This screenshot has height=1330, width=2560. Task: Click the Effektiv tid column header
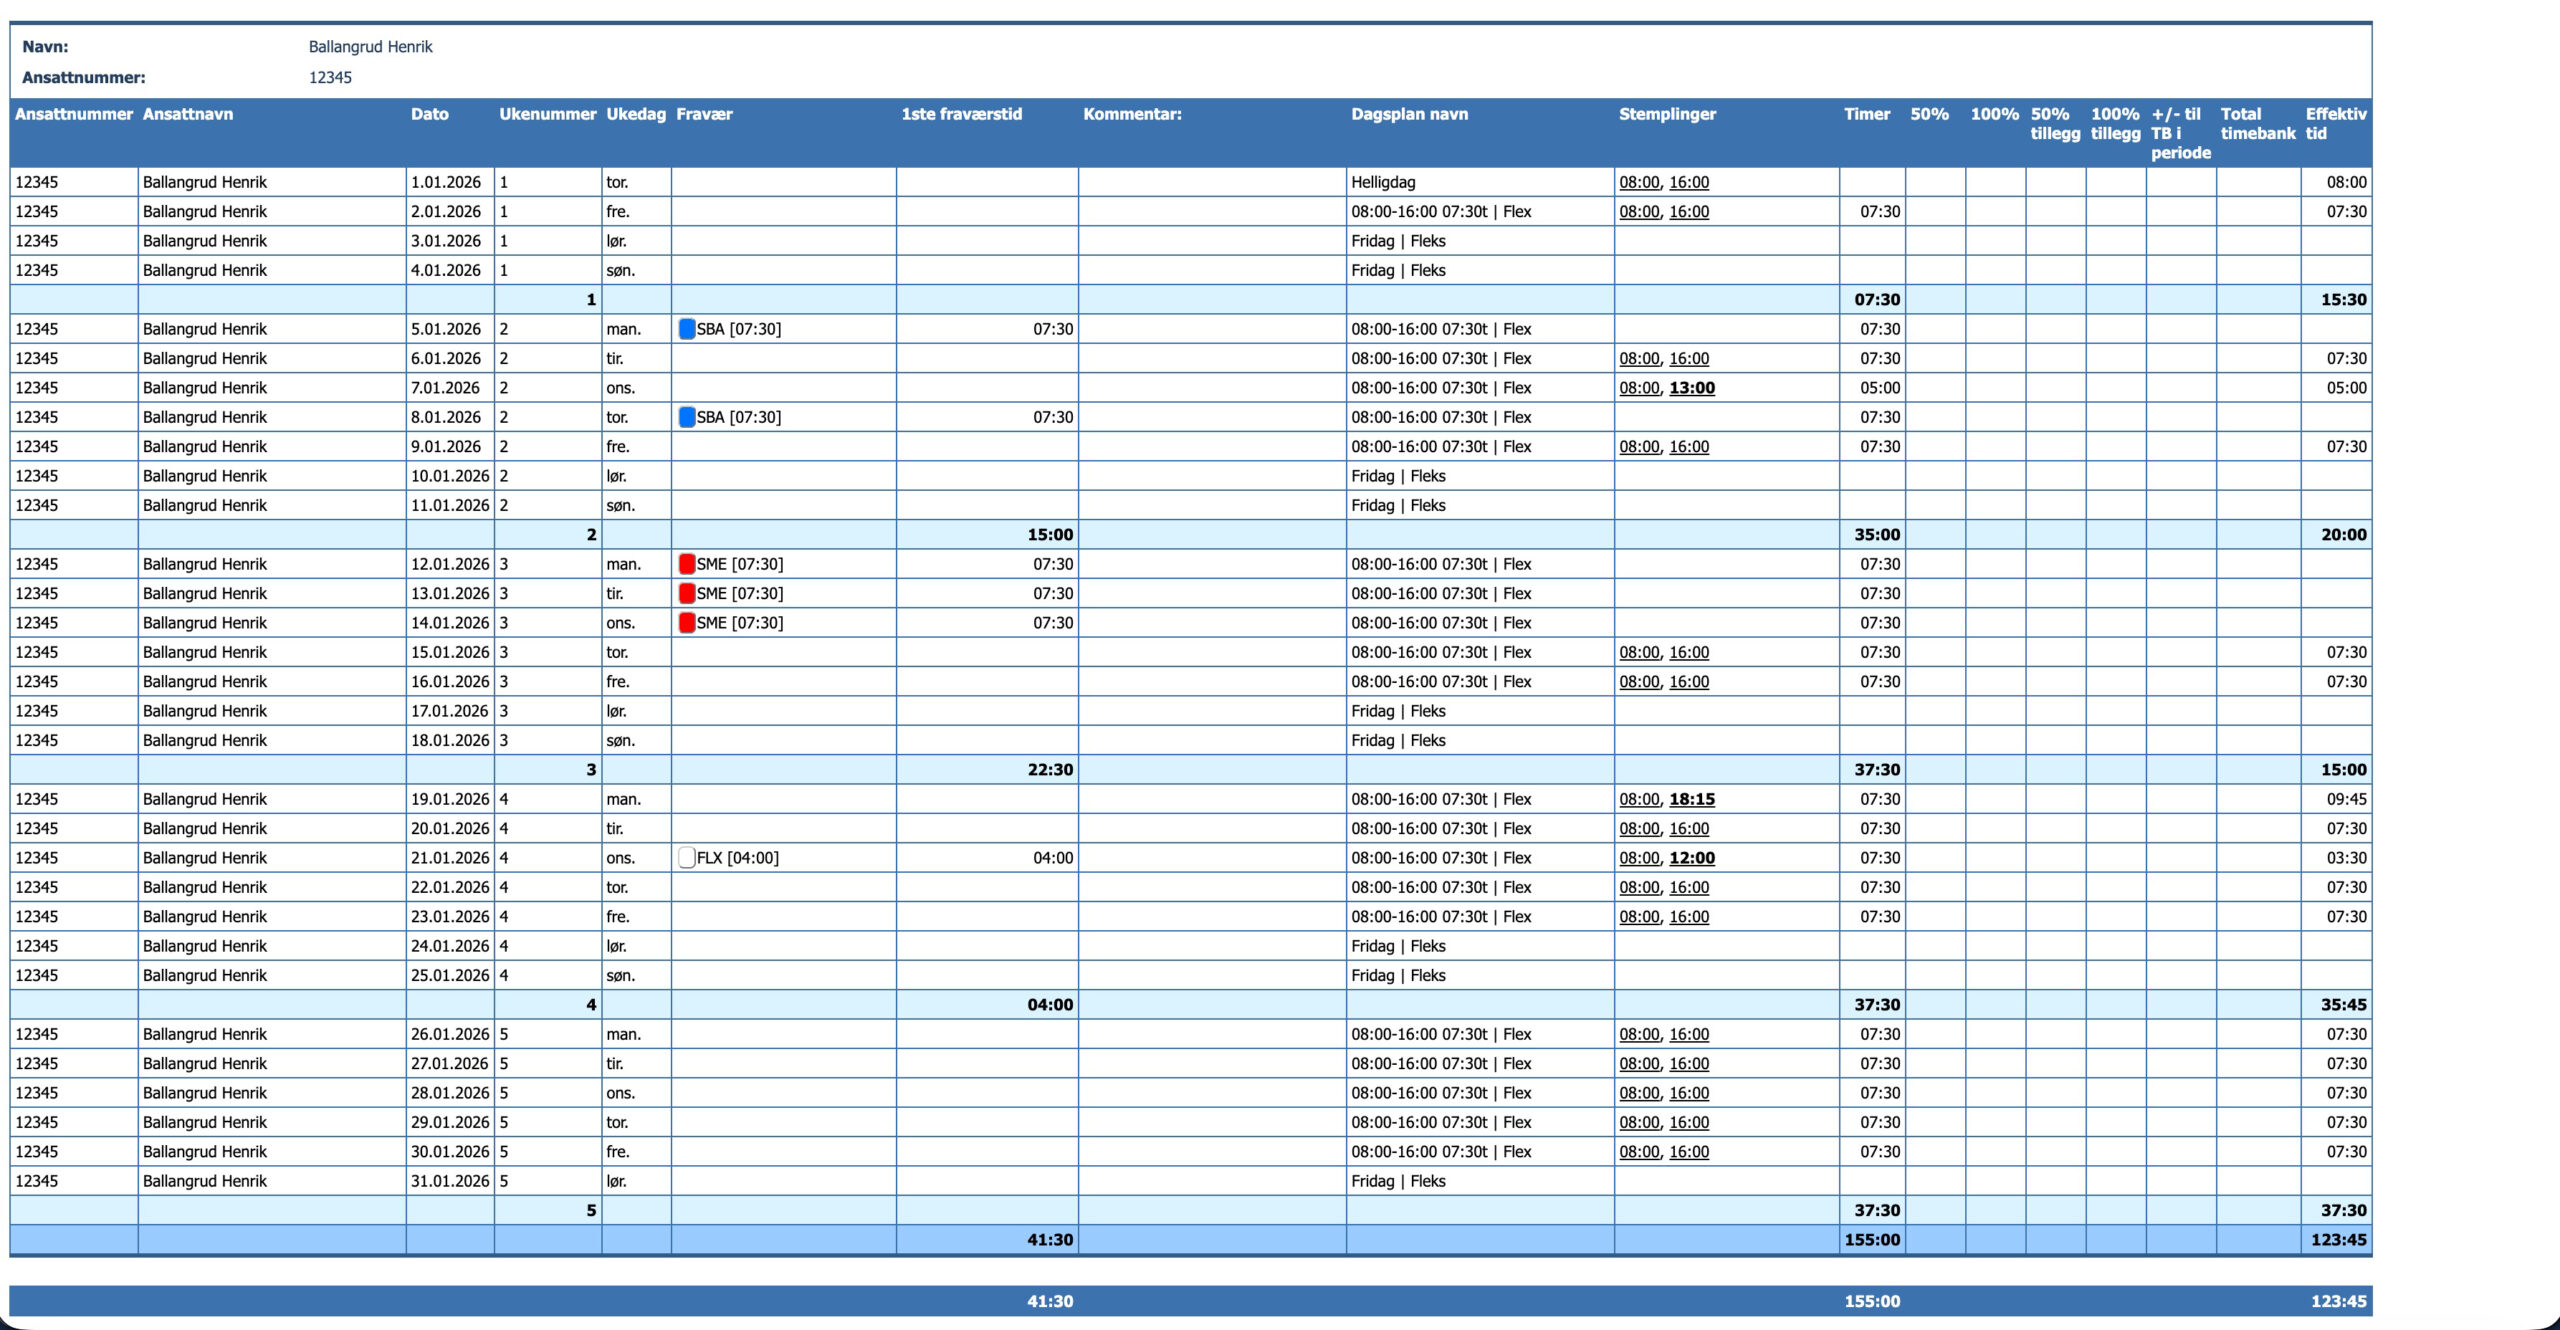[x=2335, y=123]
